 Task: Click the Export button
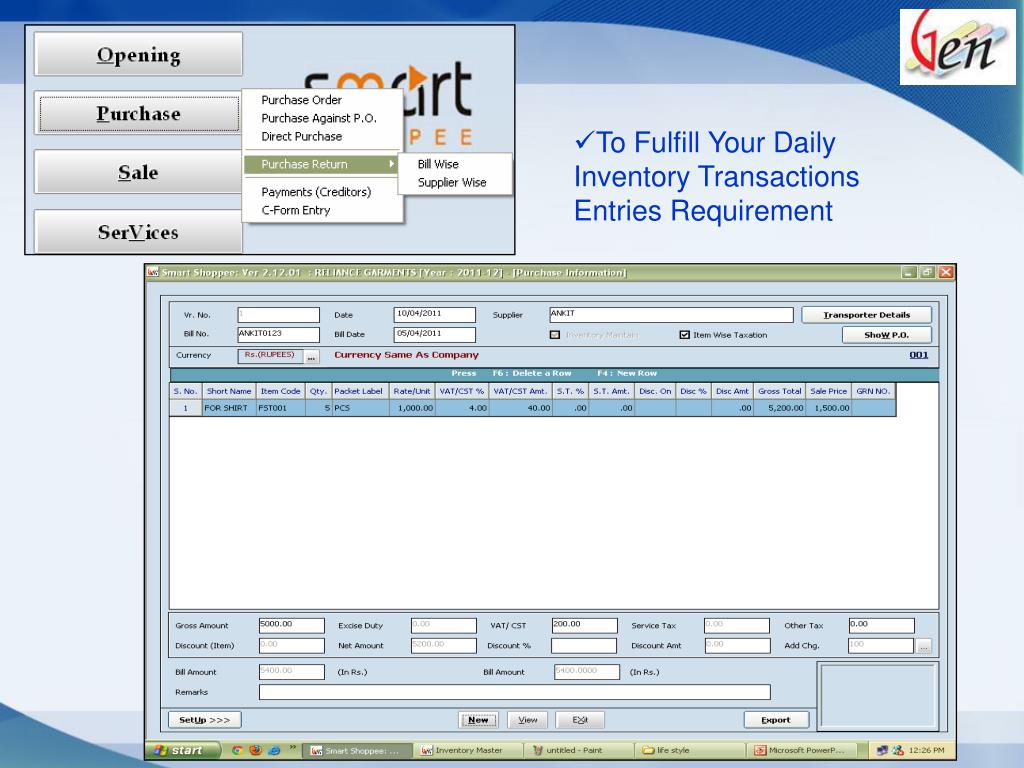[776, 720]
